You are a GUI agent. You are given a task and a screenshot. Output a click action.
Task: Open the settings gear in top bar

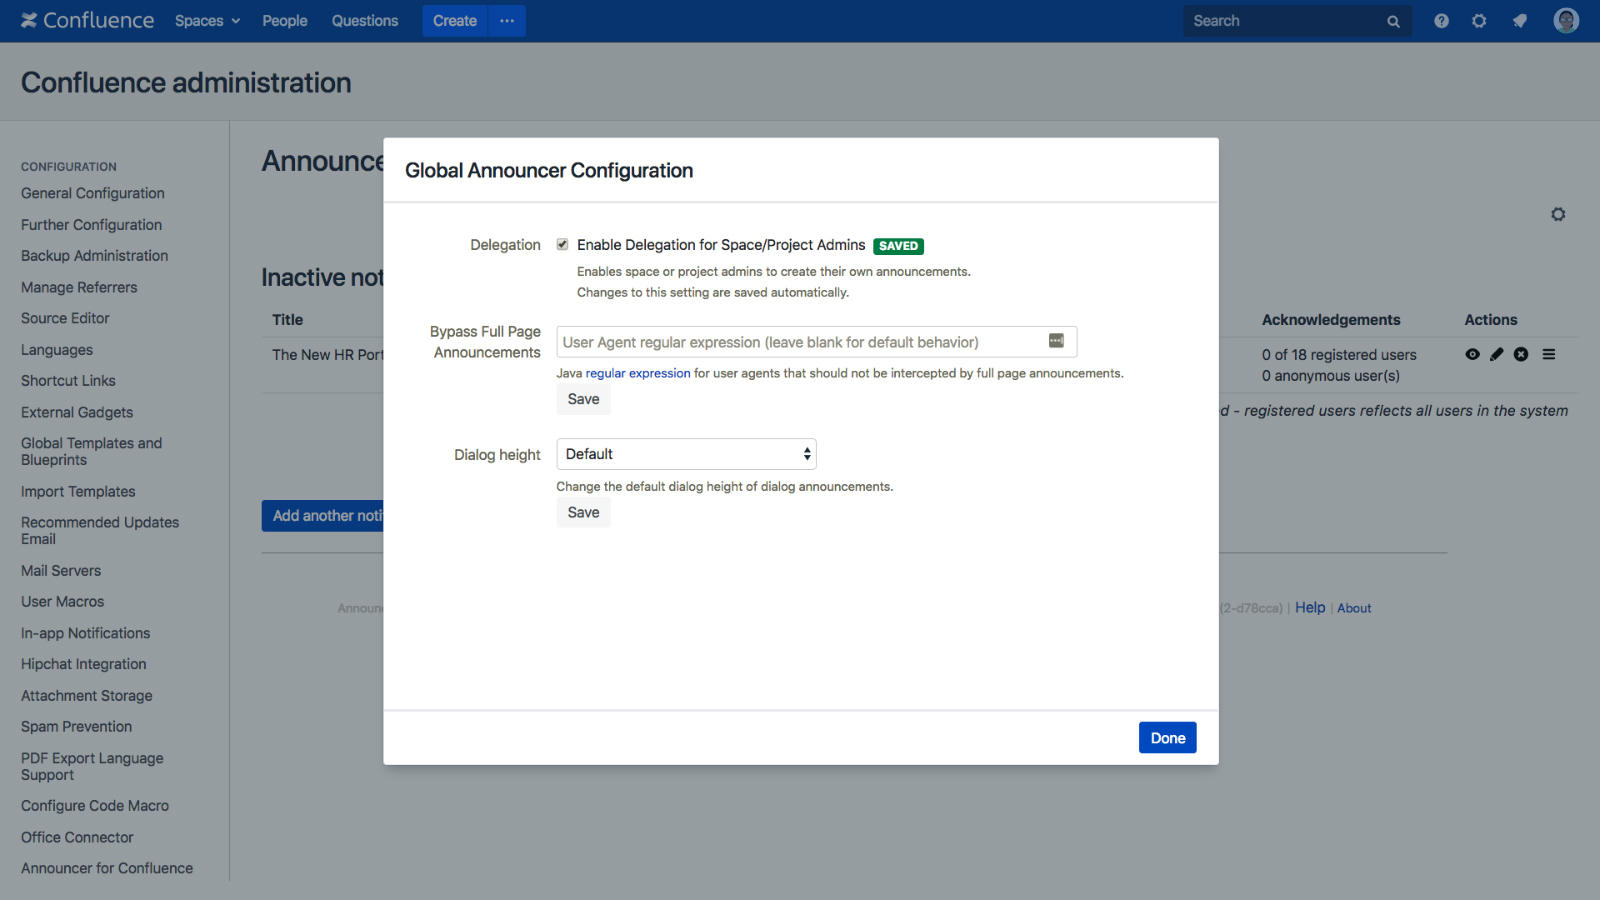point(1479,21)
